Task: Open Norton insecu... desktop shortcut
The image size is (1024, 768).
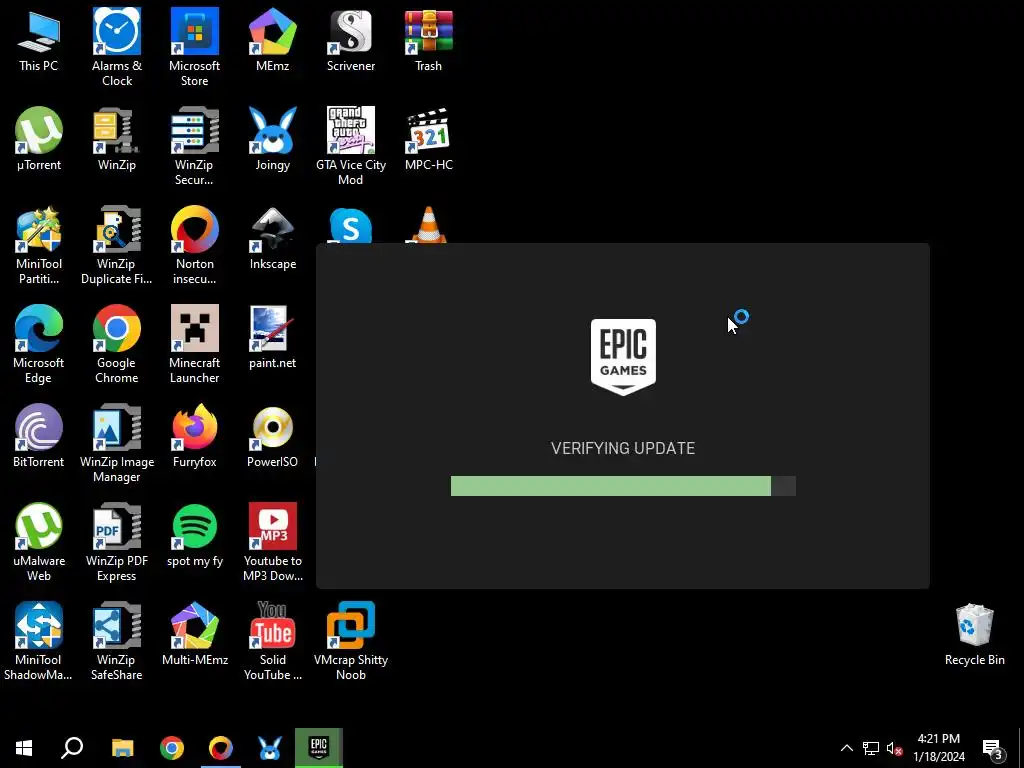Action: pos(195,246)
